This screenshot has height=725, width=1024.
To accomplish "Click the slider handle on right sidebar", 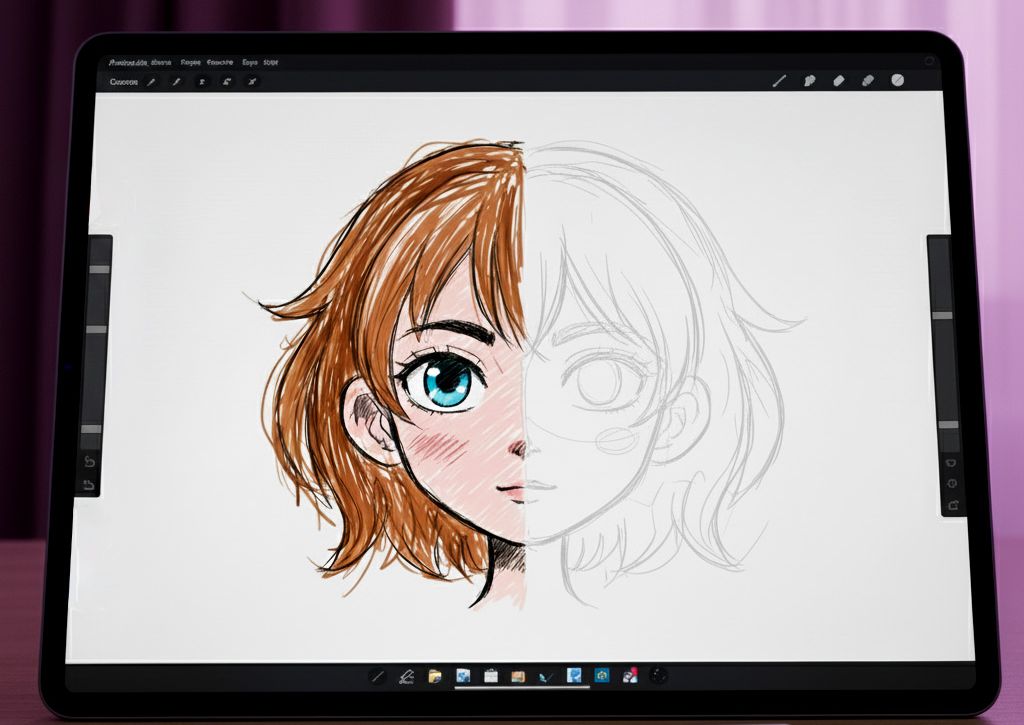I will [942, 315].
